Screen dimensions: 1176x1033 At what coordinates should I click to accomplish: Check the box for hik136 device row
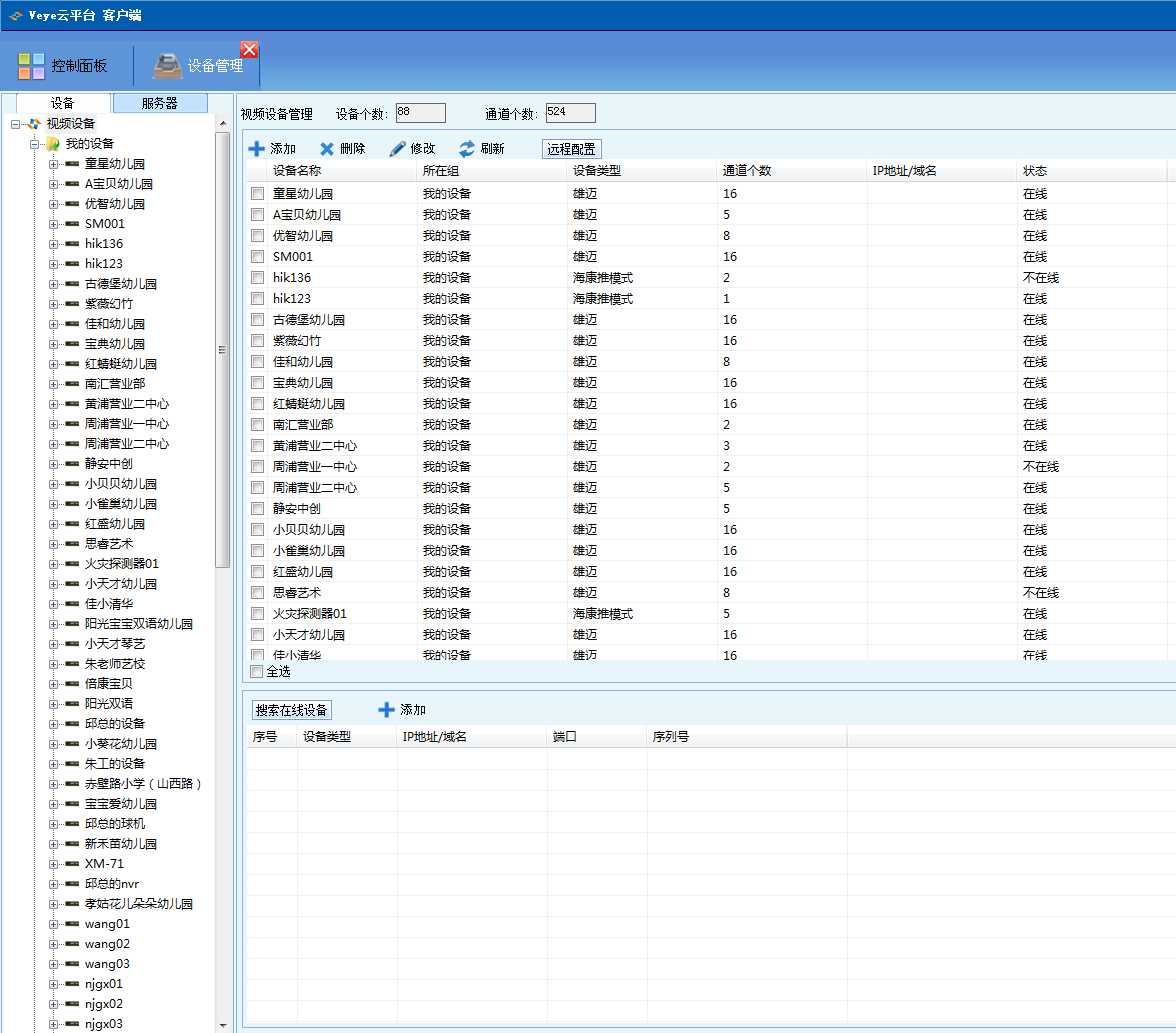pos(257,278)
